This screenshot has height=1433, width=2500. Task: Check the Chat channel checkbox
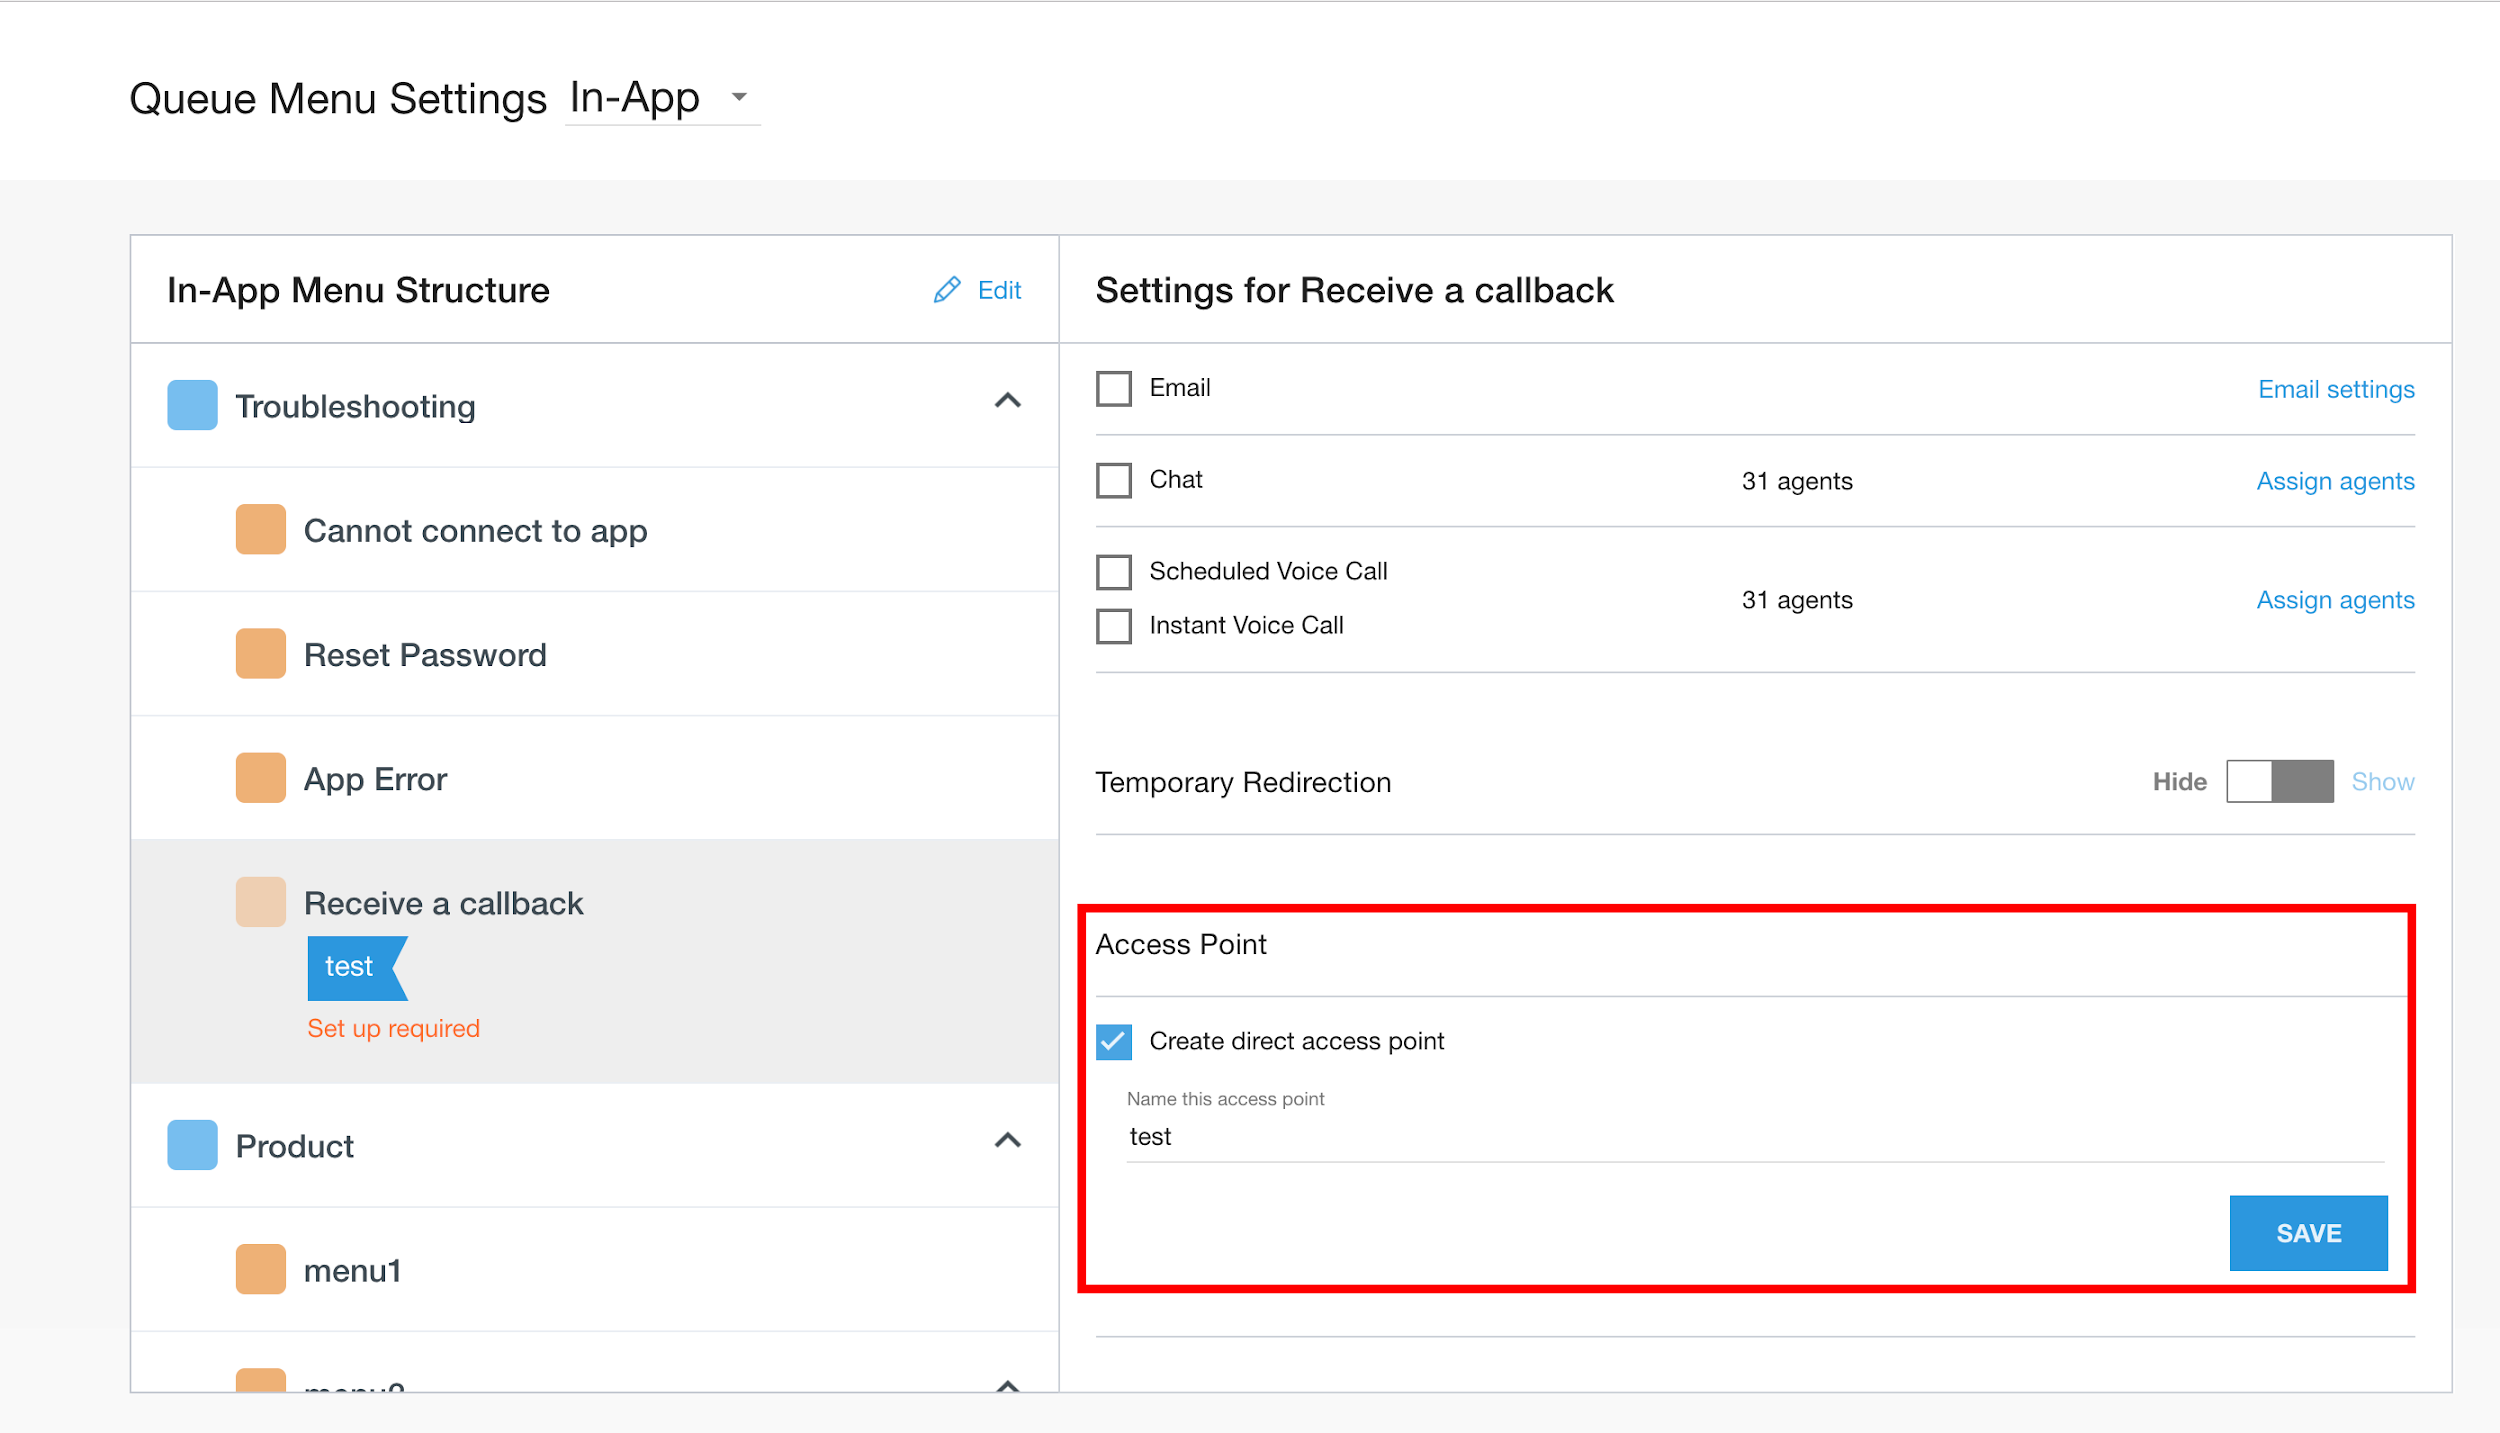coord(1113,480)
